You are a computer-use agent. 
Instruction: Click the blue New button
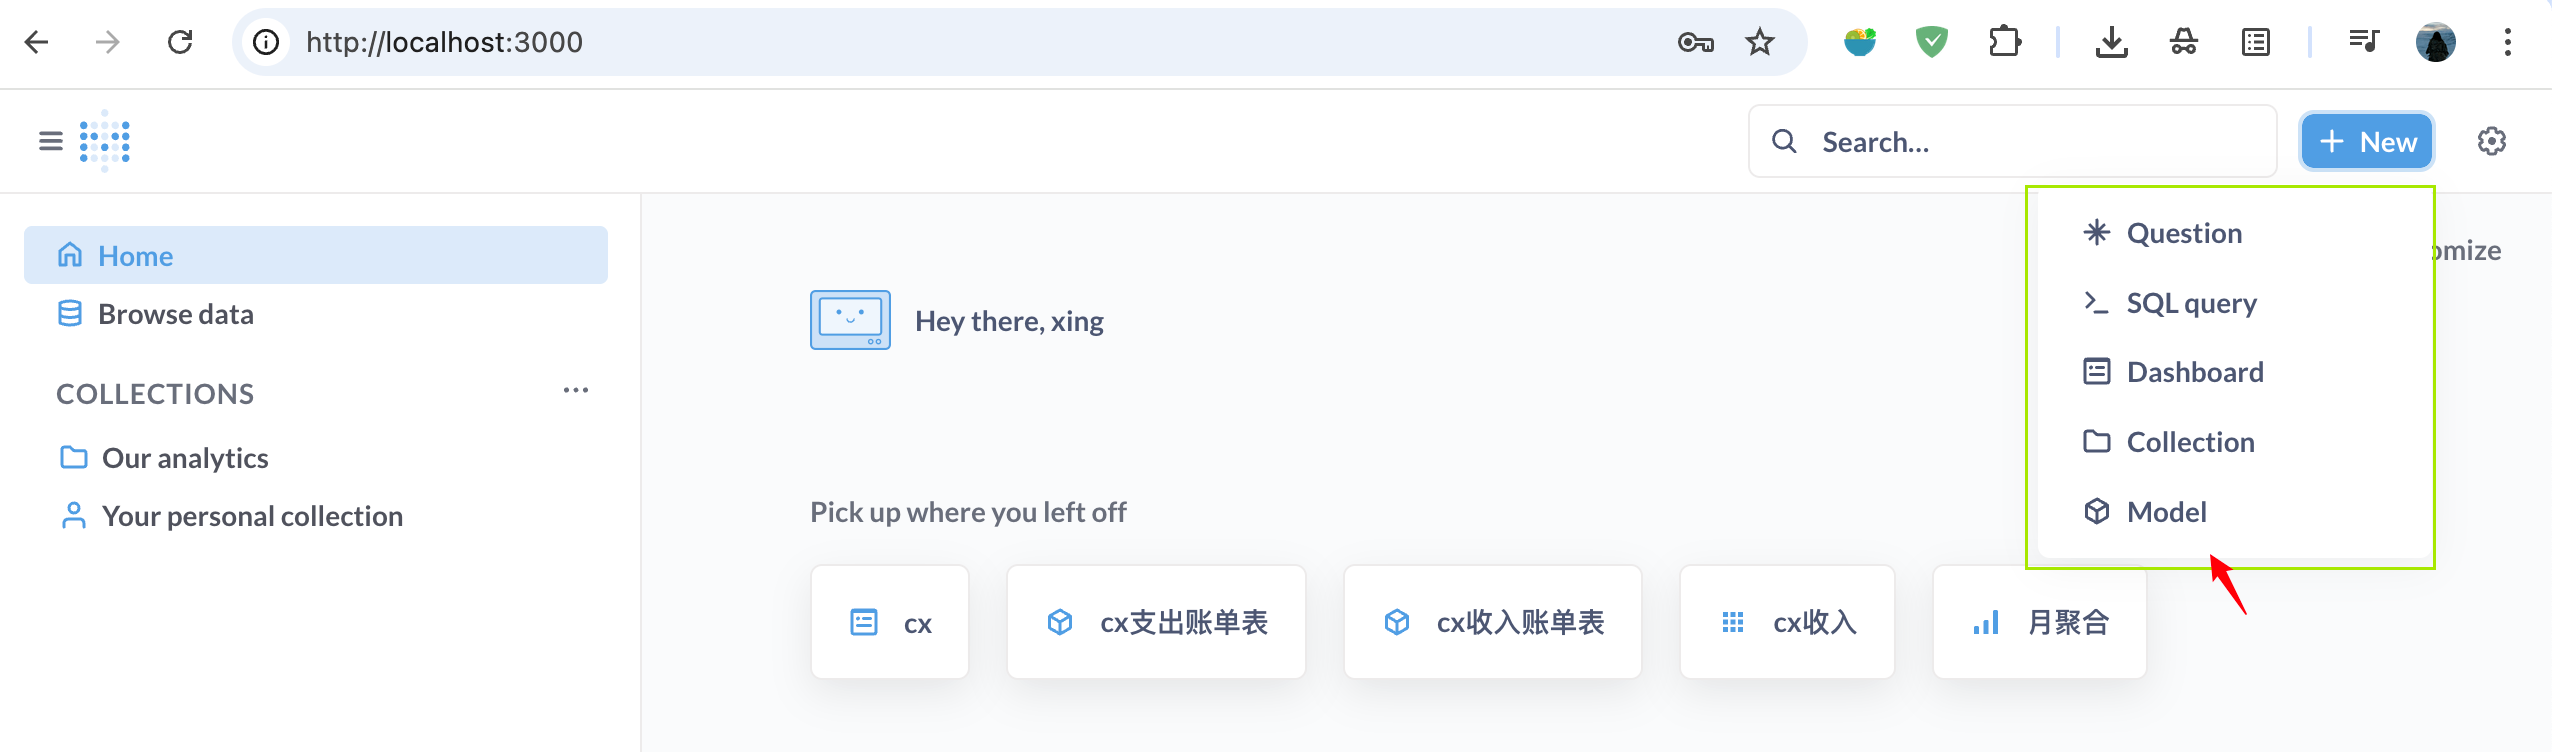(x=2366, y=141)
